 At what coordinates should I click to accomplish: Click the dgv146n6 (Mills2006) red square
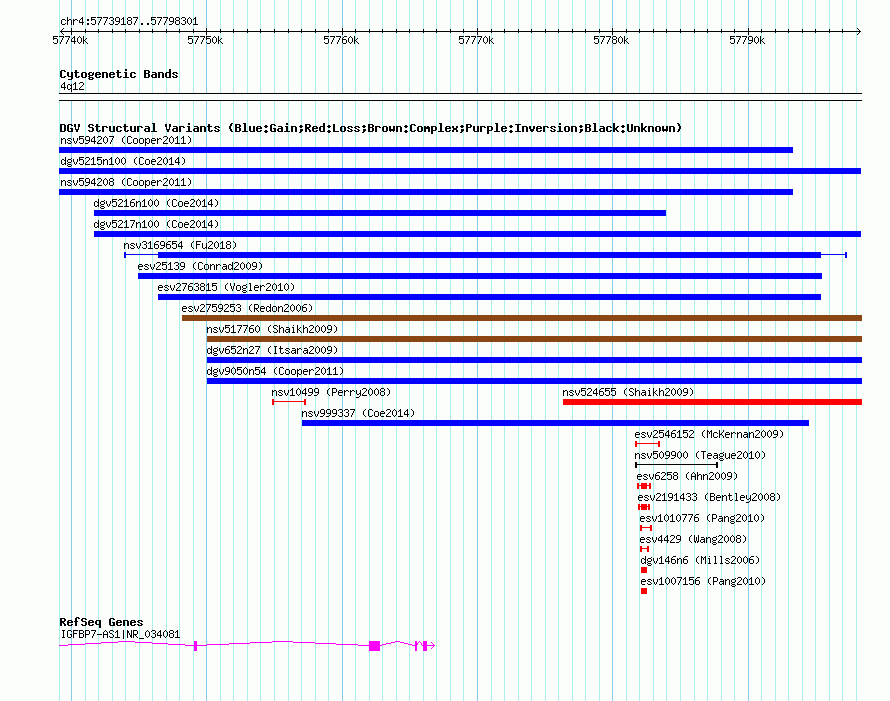click(644, 570)
